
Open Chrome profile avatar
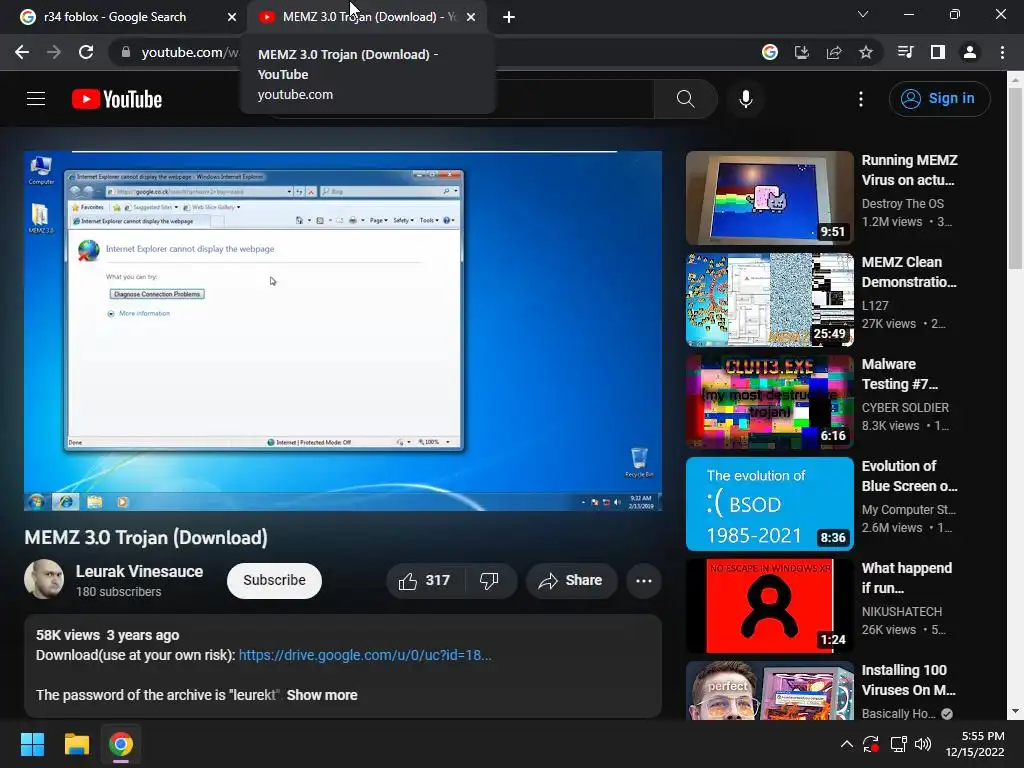(x=970, y=52)
